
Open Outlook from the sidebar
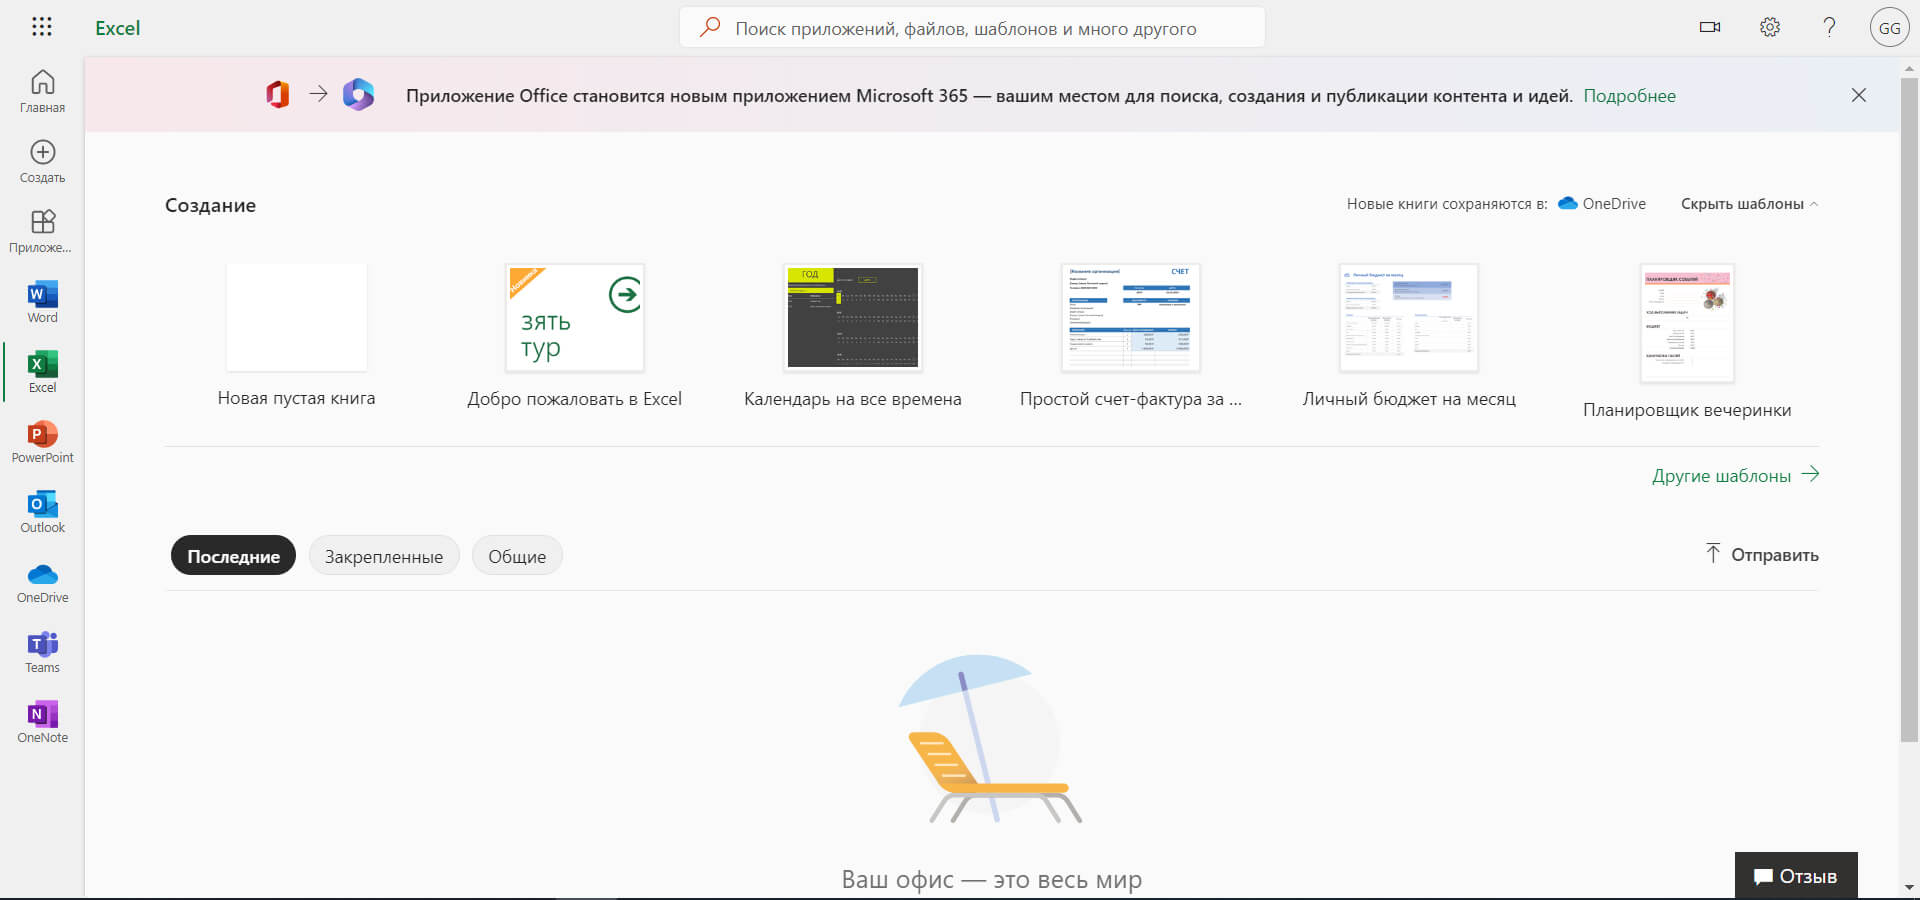coord(41,511)
